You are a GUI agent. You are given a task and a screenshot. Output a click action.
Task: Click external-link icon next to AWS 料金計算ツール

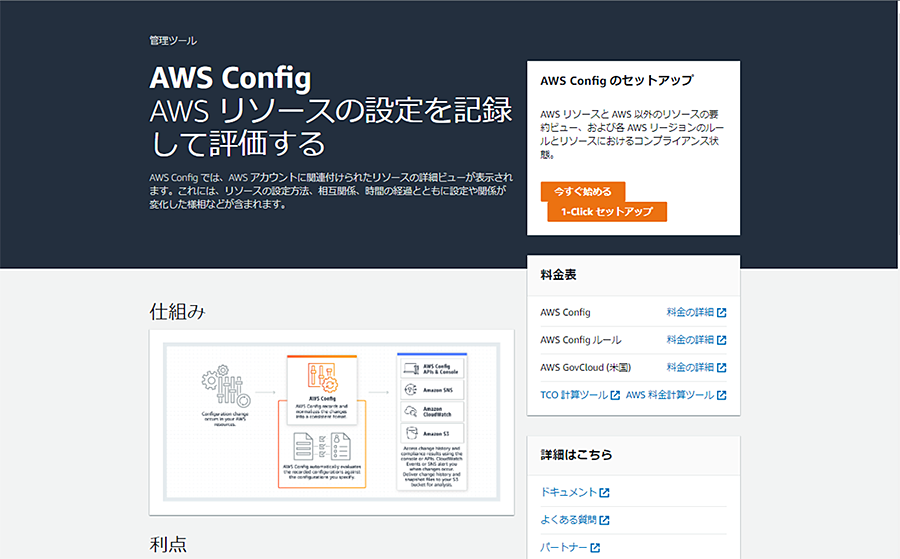coord(722,395)
